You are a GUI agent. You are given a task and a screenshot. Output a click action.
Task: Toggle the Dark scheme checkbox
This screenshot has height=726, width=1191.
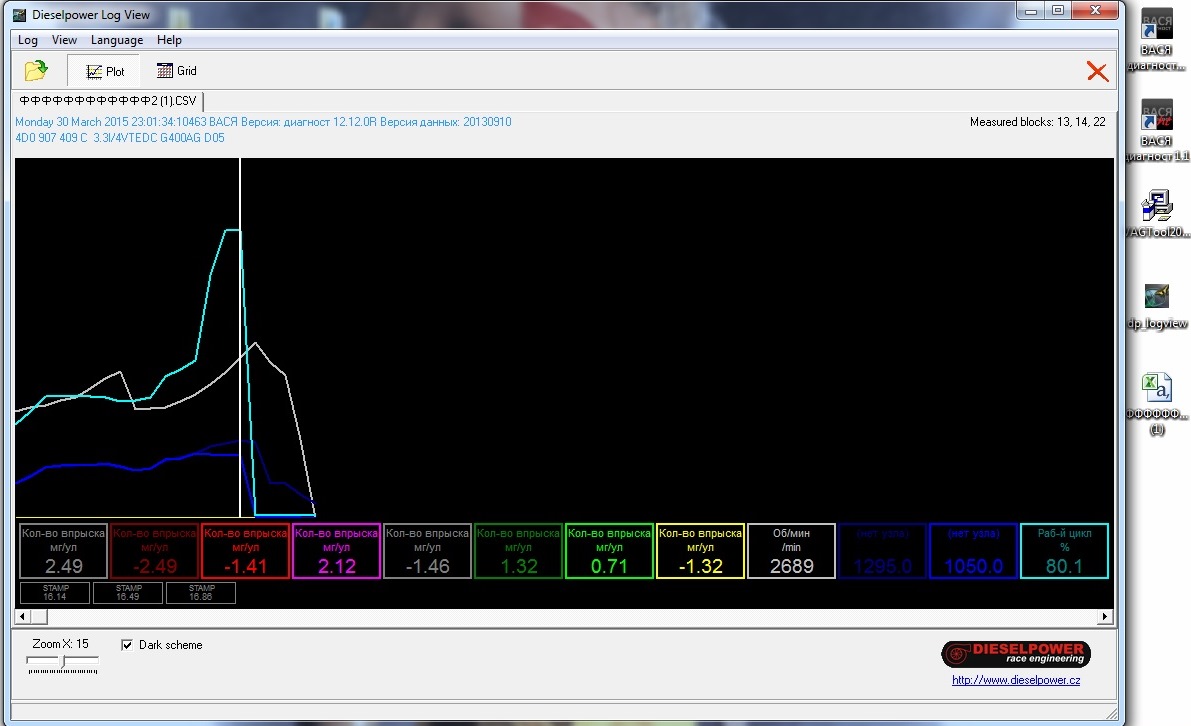click(x=127, y=645)
